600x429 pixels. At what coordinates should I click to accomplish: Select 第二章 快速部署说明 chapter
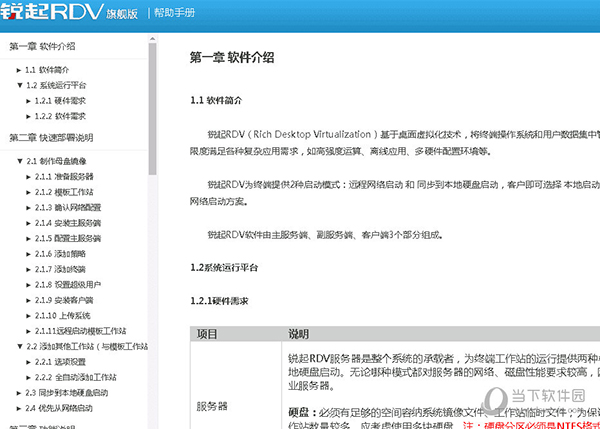click(50, 137)
